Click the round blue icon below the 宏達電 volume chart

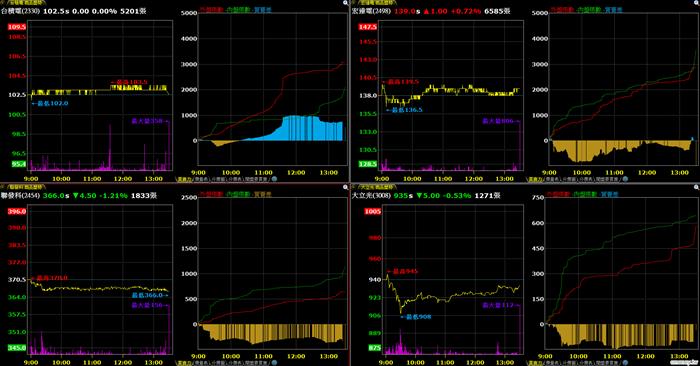(625, 179)
